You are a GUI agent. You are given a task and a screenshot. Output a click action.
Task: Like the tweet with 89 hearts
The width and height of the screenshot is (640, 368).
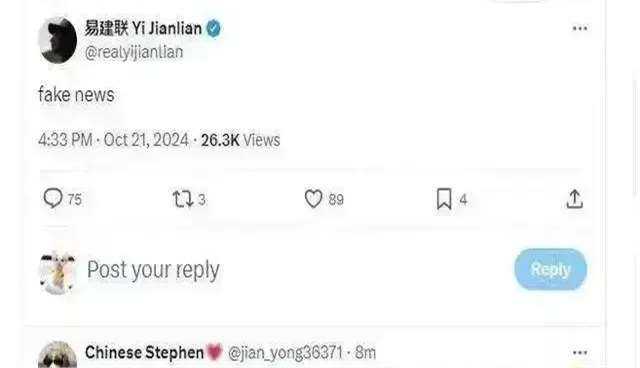tap(313, 199)
